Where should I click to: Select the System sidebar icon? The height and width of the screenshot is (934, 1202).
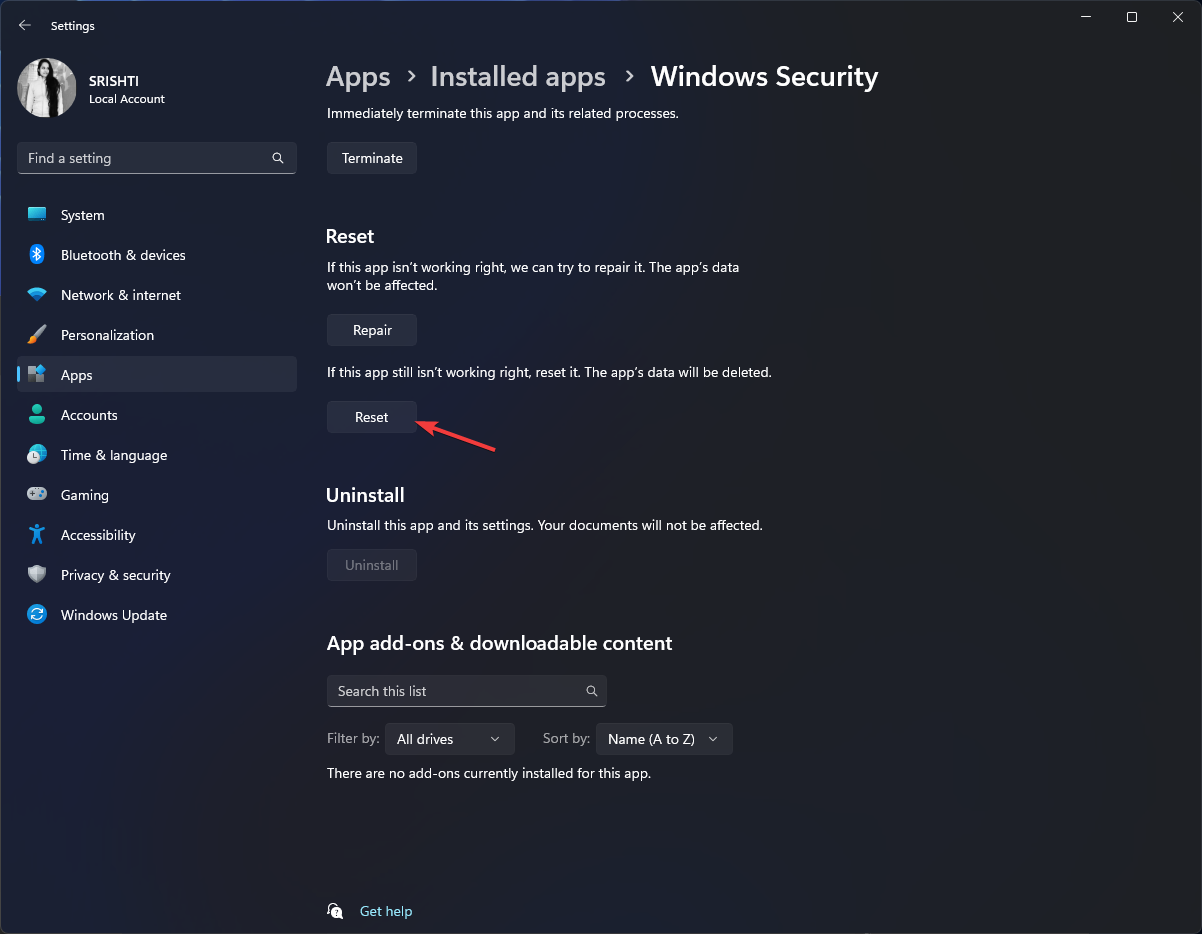point(37,214)
